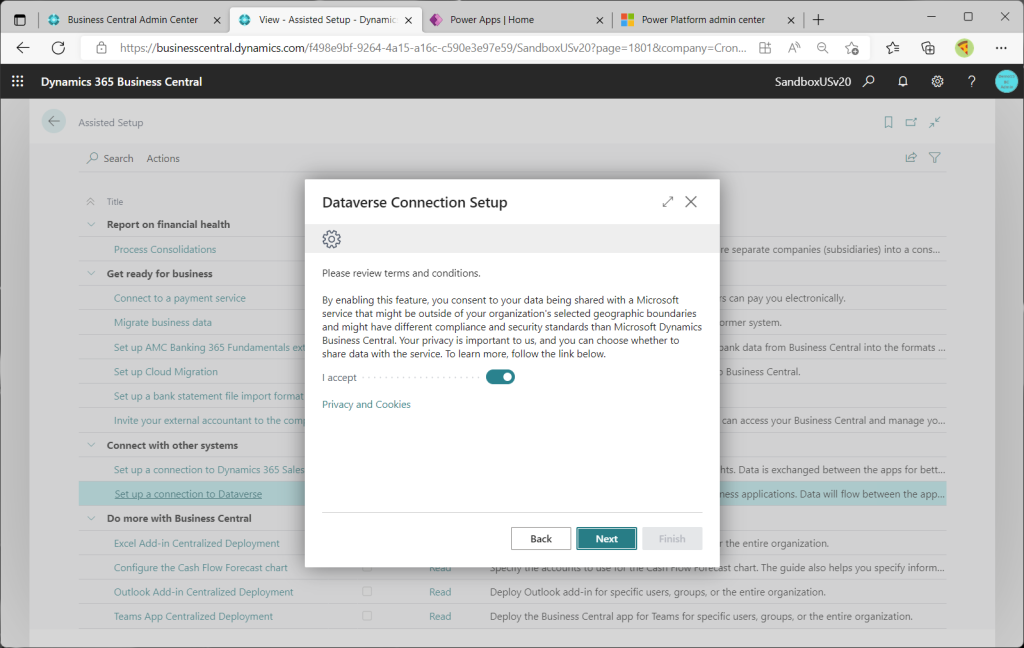Check Teams App Centralized Deployment completed box

coord(367,615)
